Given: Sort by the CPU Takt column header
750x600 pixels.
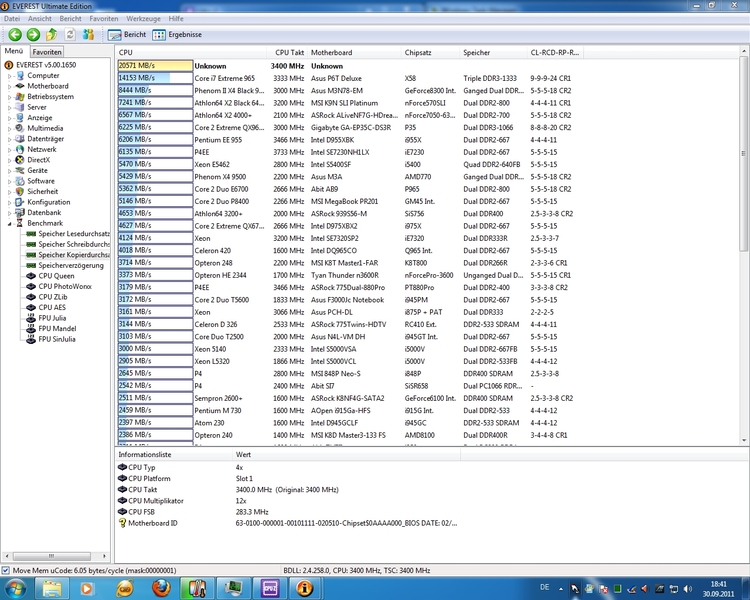Looking at the screenshot, I should tap(288, 52).
